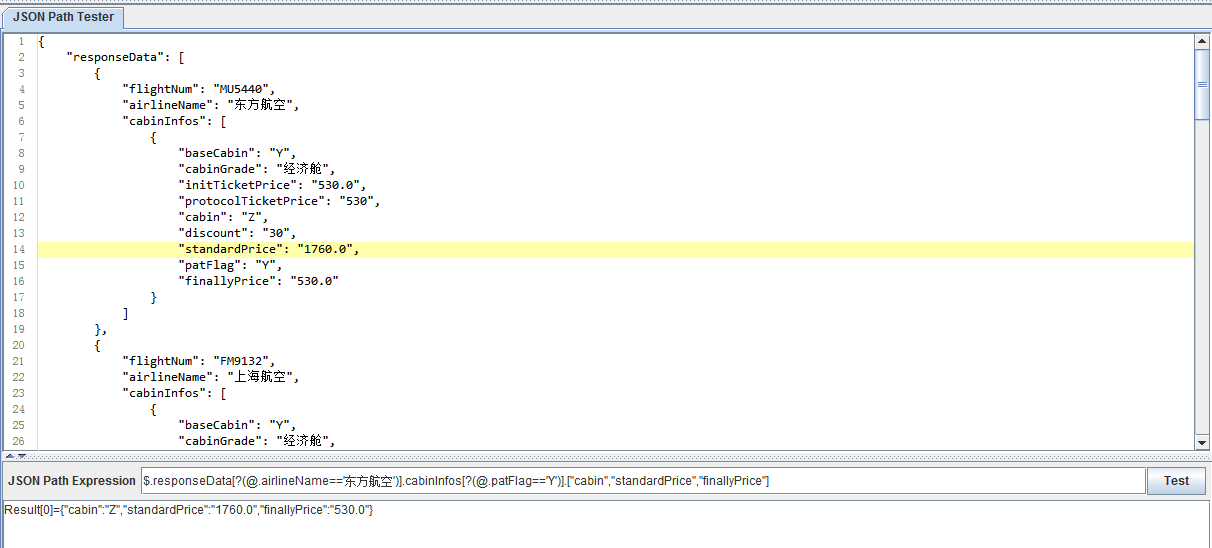Click the JSON editor vertical scrollbar thumb

click(1202, 84)
